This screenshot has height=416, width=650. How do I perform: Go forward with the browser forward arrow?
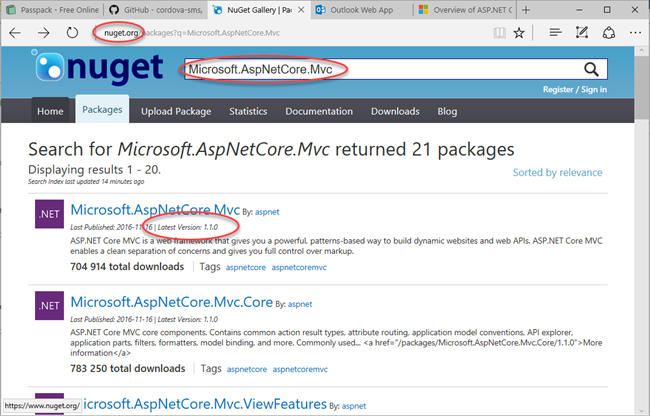click(44, 33)
